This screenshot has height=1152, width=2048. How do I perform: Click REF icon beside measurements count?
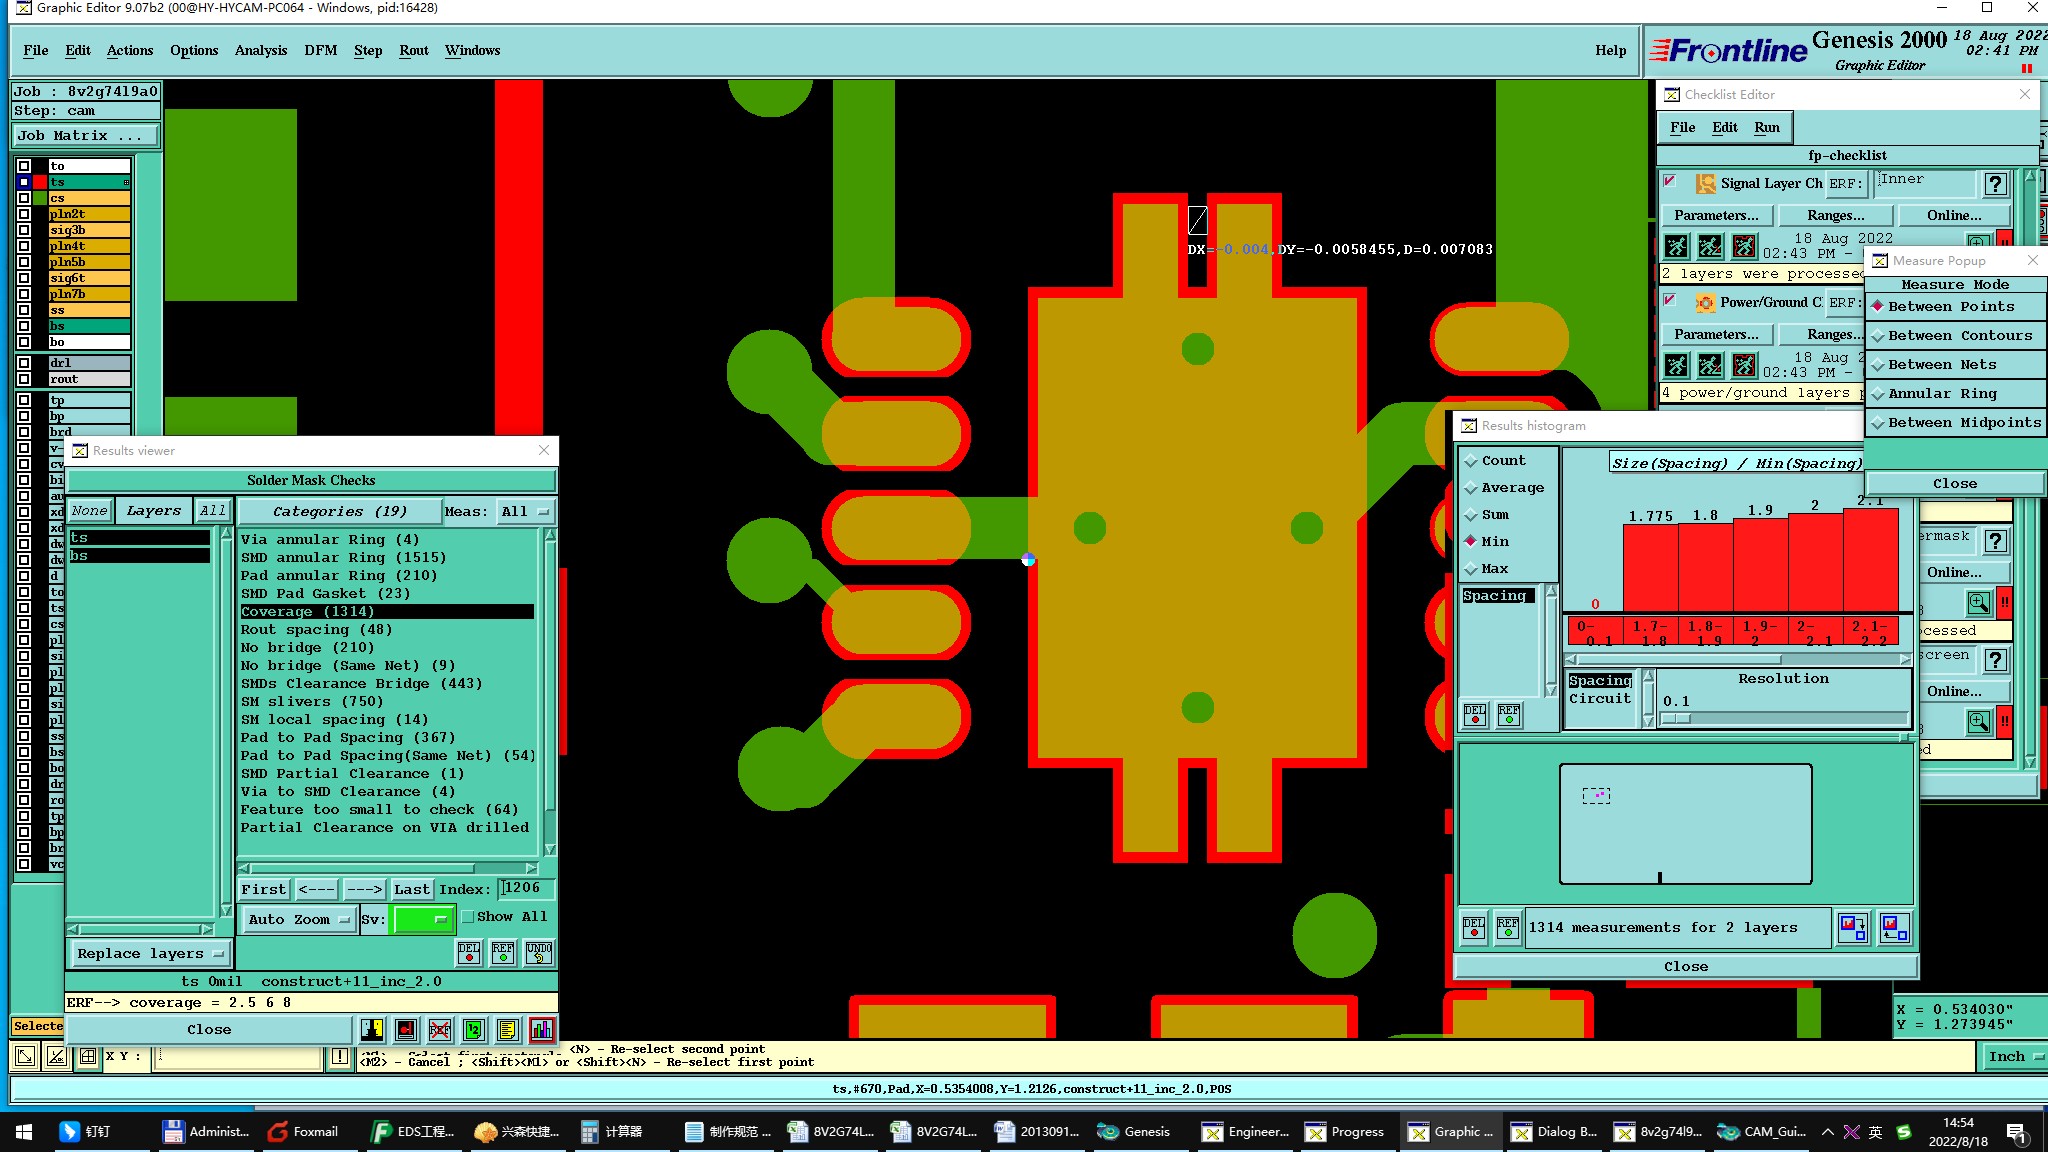pos(1508,927)
